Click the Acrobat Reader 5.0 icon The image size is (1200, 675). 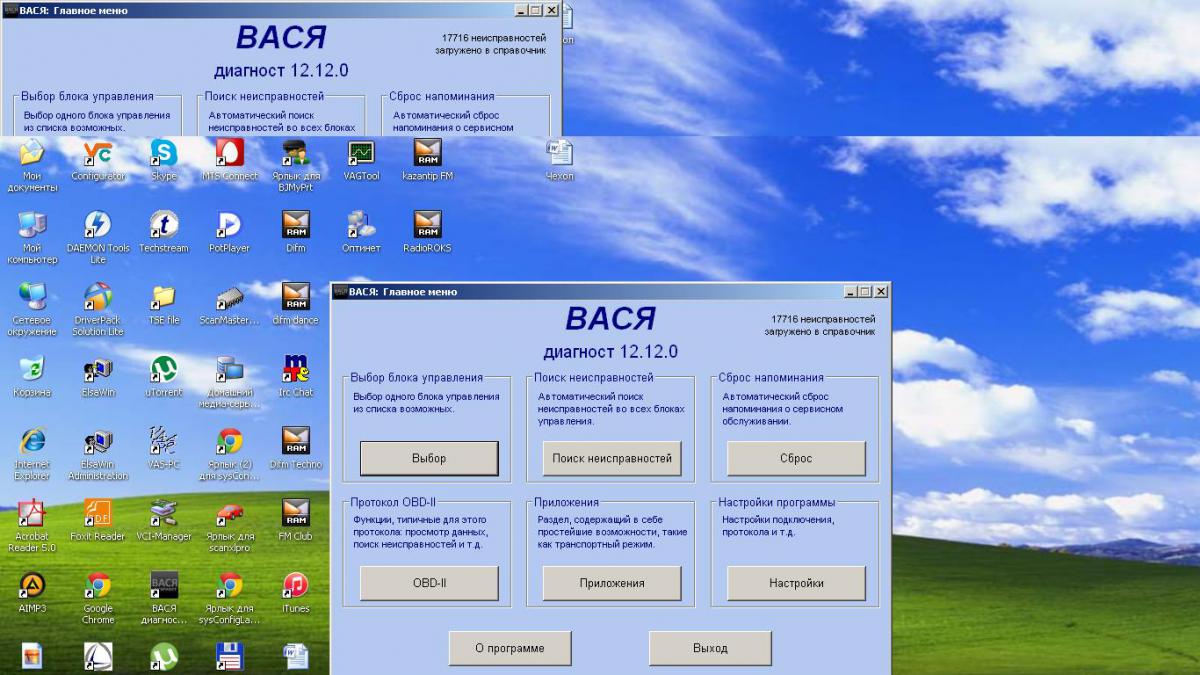pos(32,525)
